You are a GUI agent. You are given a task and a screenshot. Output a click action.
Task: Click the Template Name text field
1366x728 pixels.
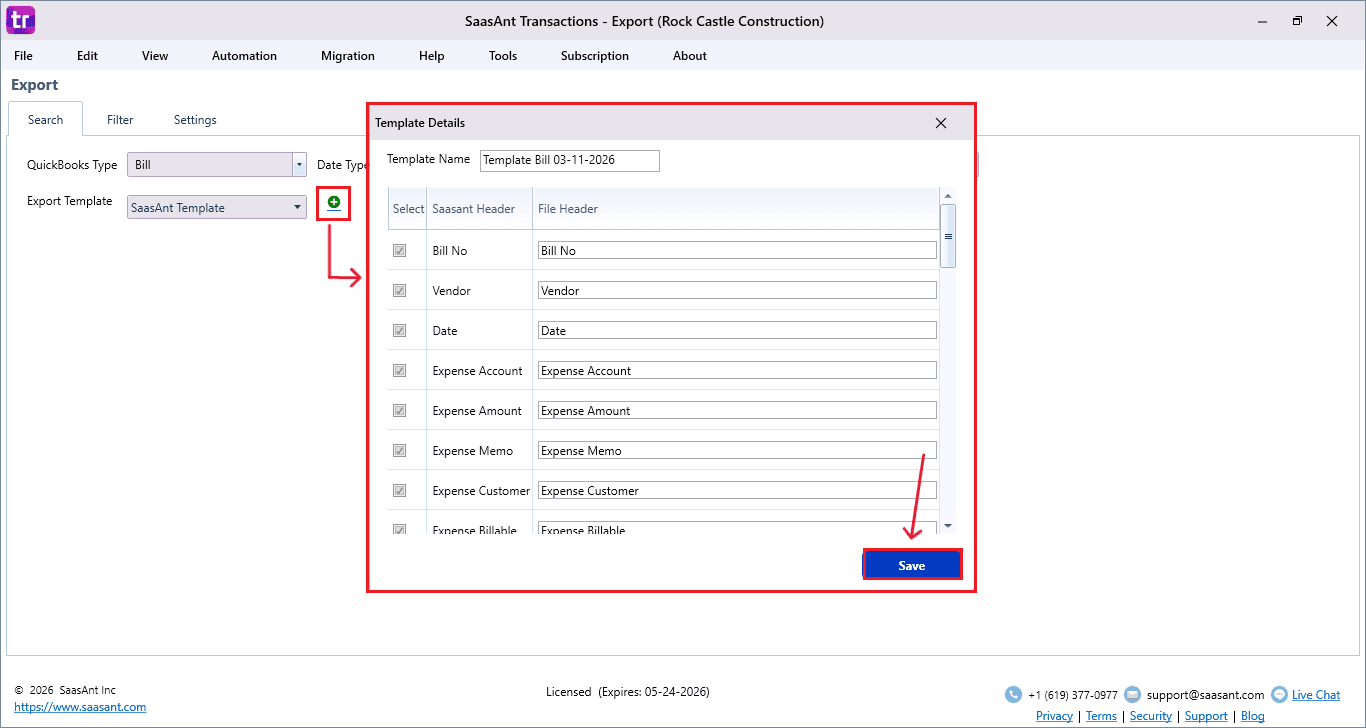click(569, 160)
